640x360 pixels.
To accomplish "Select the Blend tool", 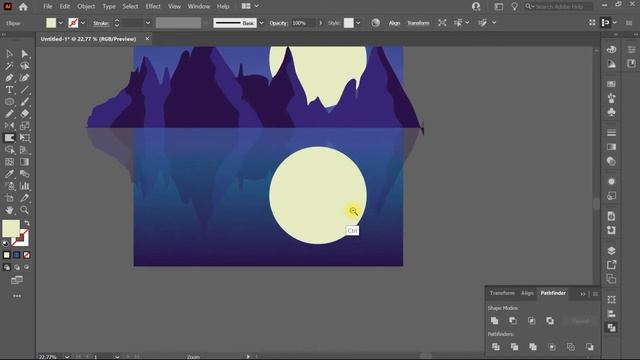I will [x=24, y=174].
